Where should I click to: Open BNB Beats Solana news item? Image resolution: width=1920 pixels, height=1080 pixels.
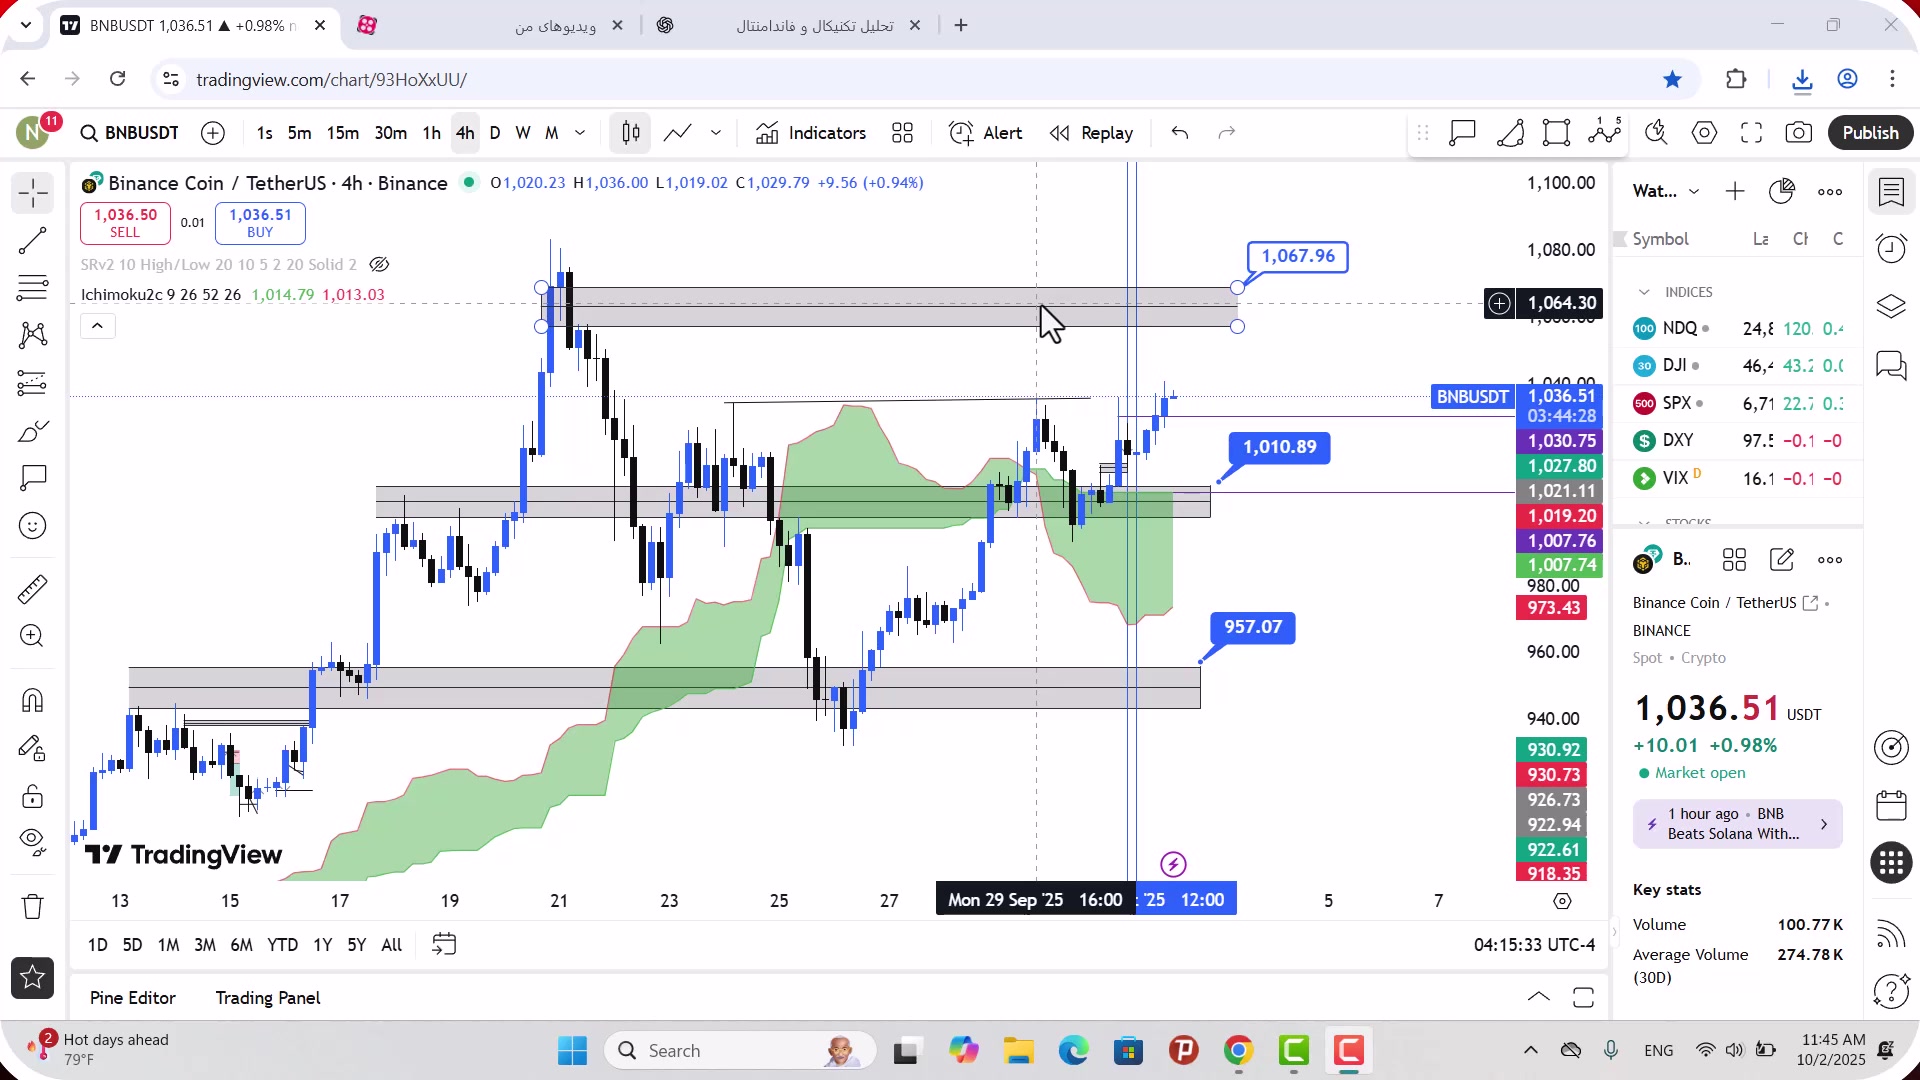tap(1738, 824)
